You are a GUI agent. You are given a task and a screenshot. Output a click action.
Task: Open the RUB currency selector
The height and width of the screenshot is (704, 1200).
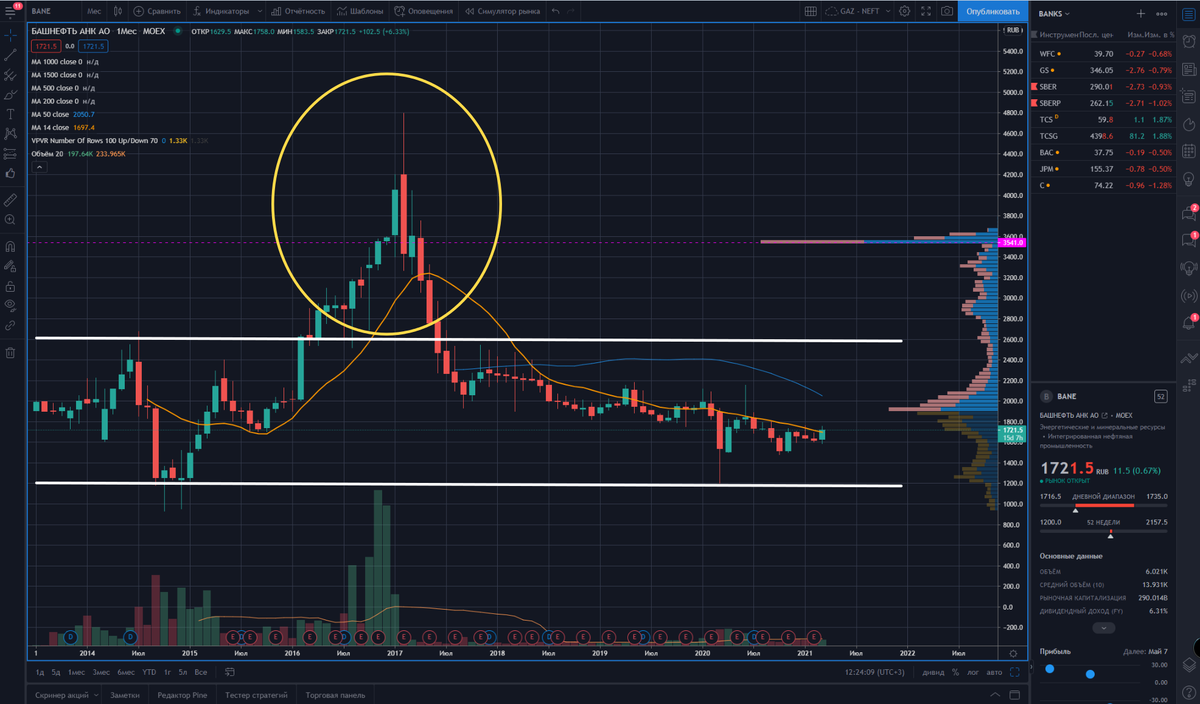[1011, 32]
